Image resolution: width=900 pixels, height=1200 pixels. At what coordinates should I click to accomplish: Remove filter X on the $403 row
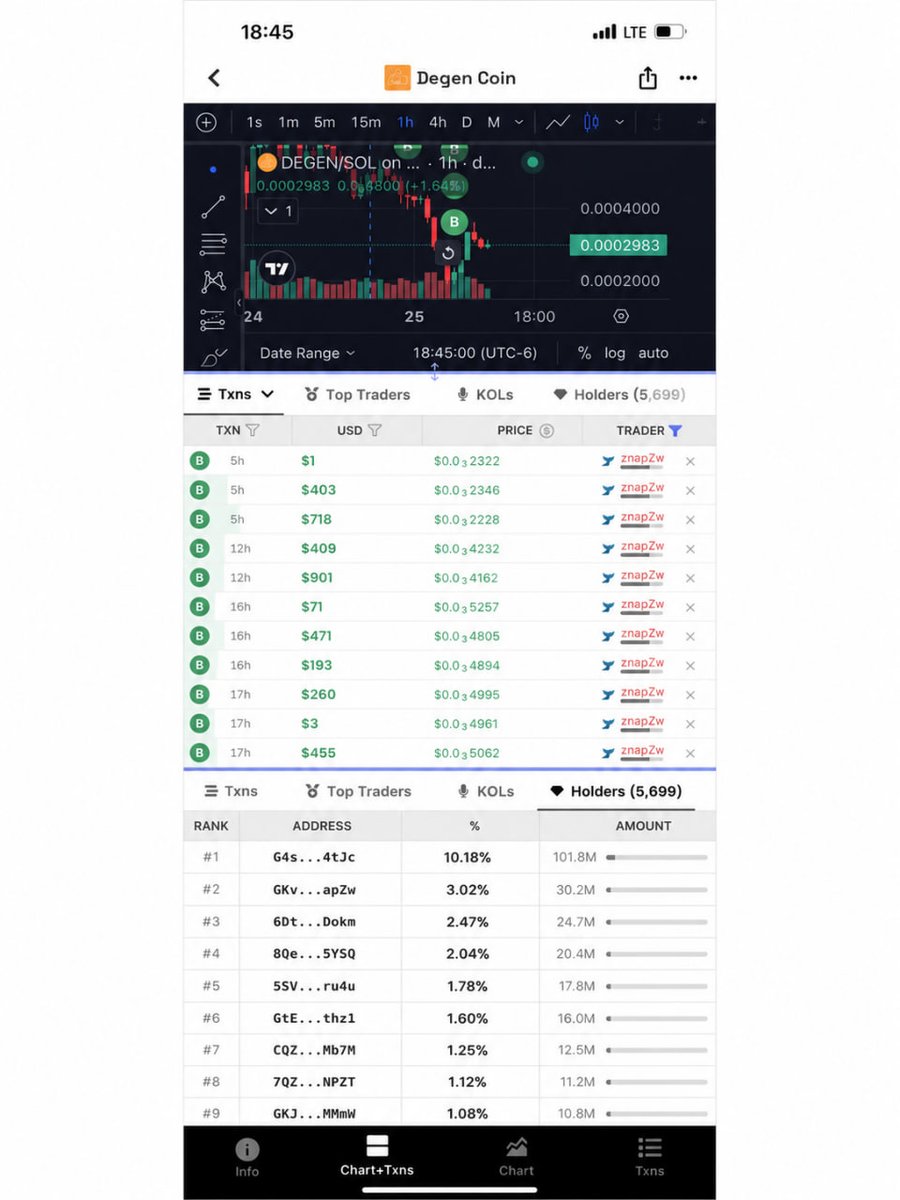coord(690,490)
